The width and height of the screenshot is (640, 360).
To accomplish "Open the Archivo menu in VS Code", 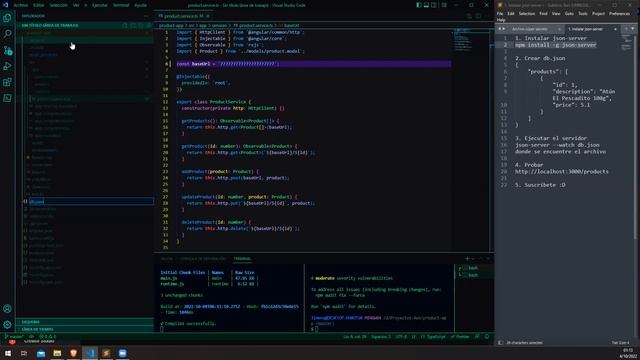I will 21,5.
